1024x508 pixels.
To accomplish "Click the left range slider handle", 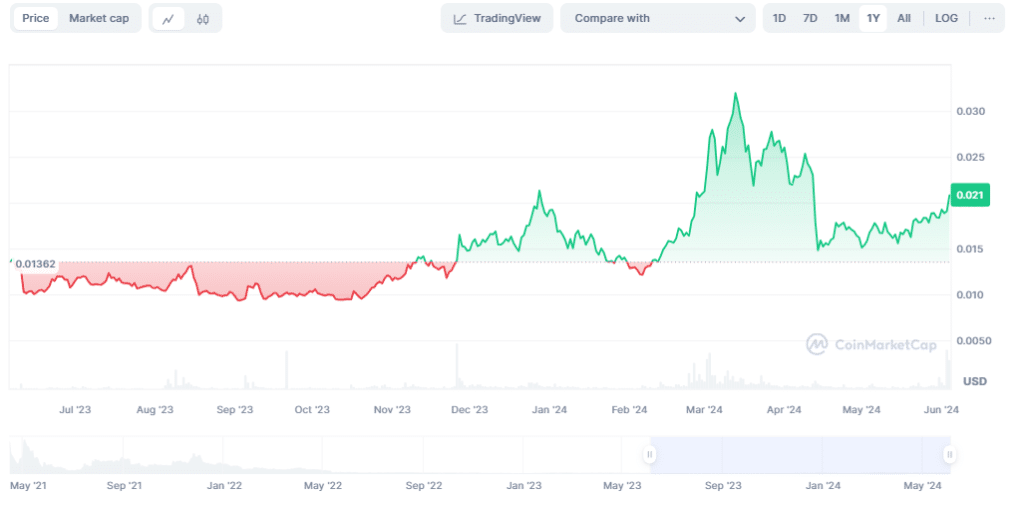I will (649, 455).
